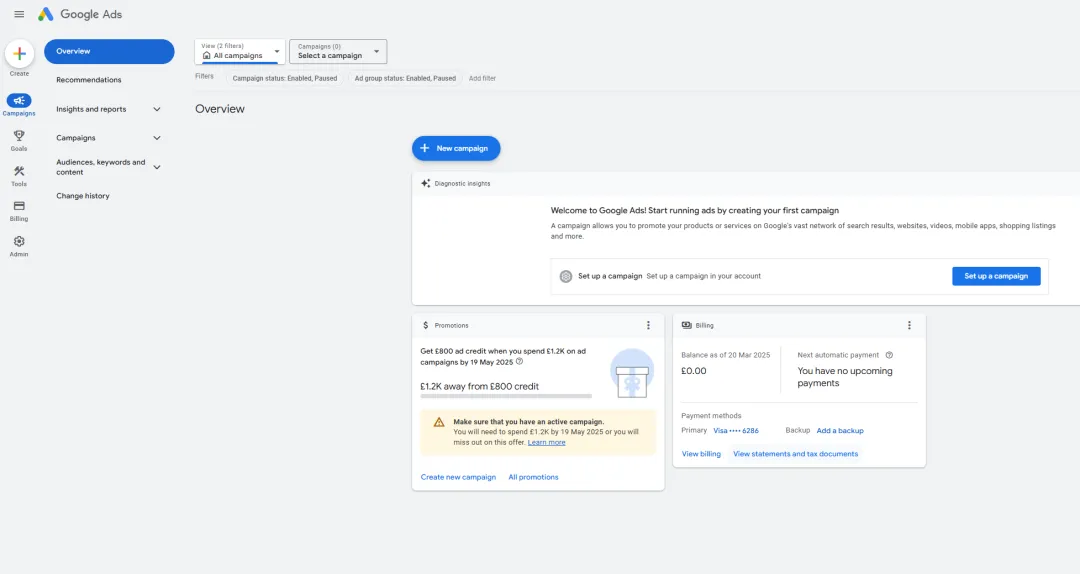The width and height of the screenshot is (1080, 574).
Task: Open View billing link
Action: pos(701,454)
